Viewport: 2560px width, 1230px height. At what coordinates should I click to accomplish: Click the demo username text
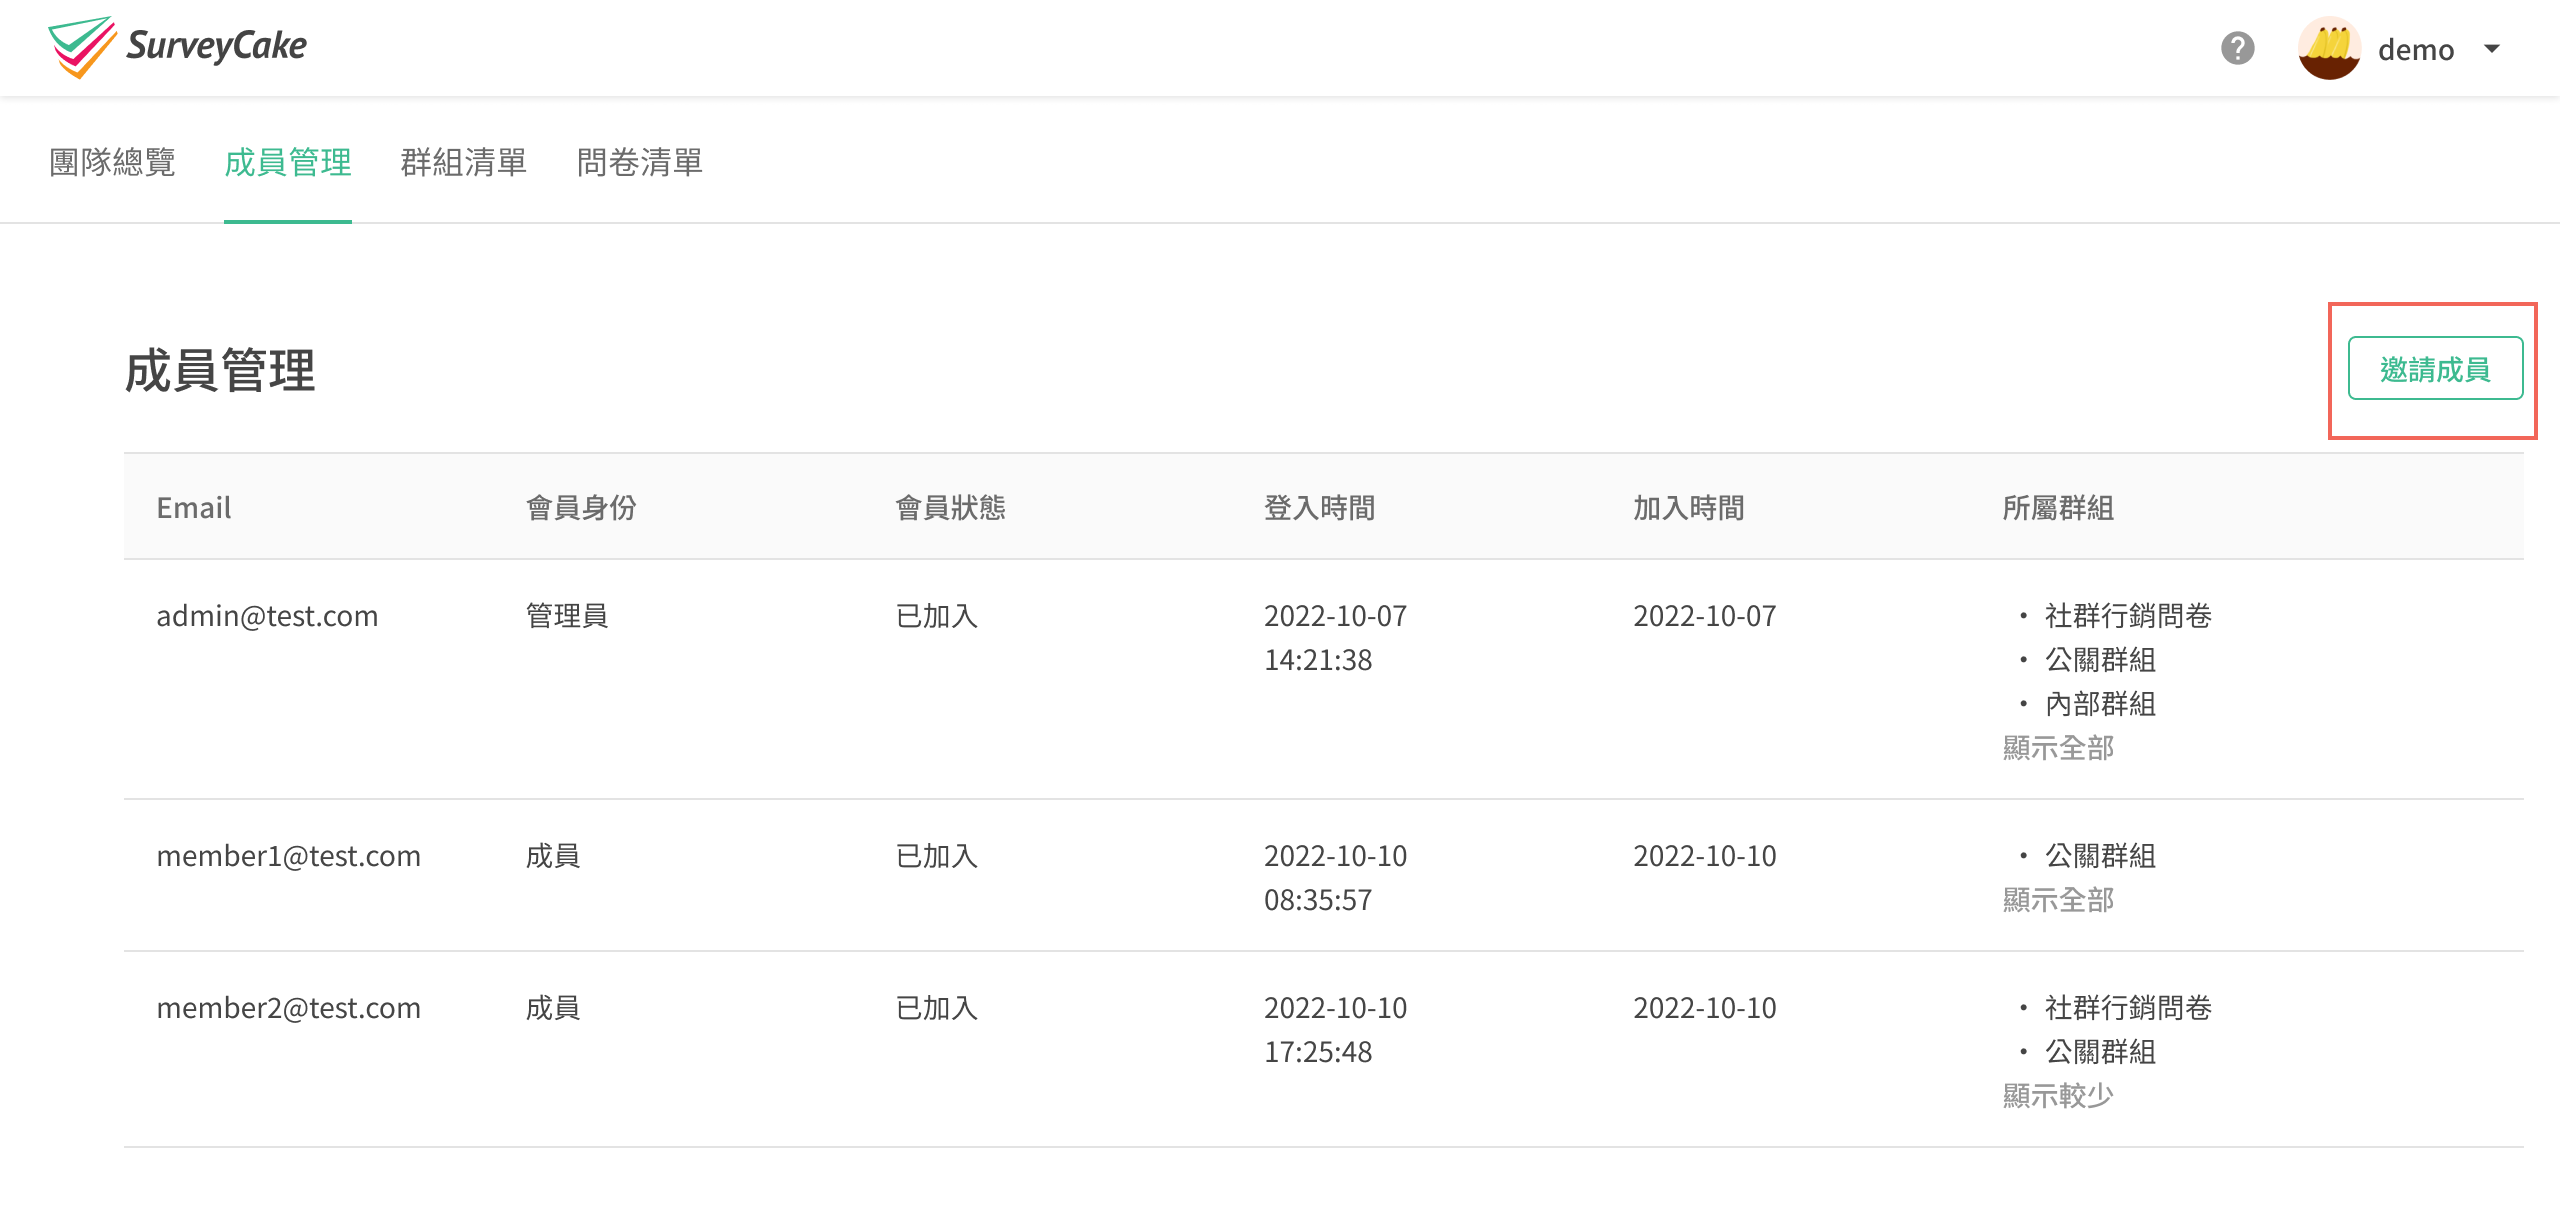pos(2415,50)
